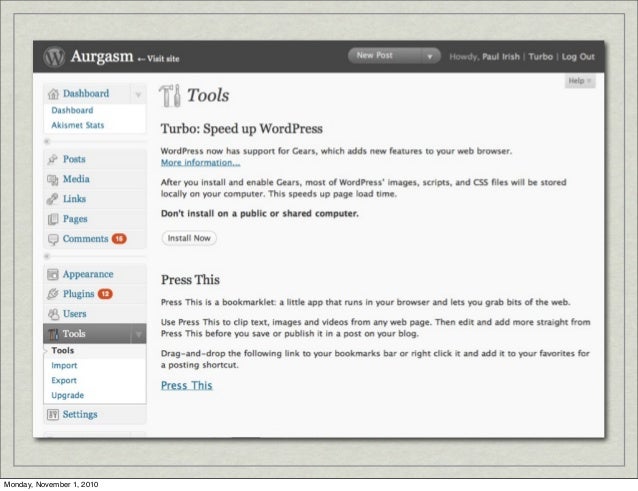Open the Plugins menu

point(79,294)
